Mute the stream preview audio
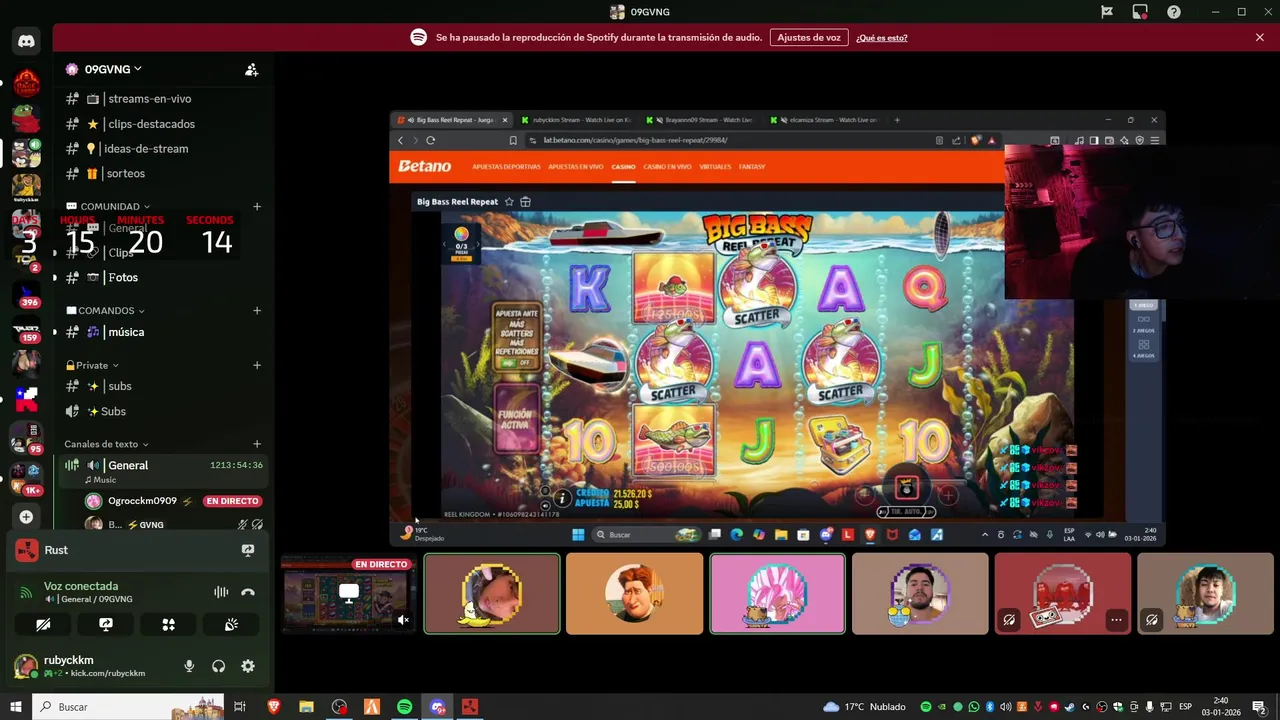 (403, 620)
